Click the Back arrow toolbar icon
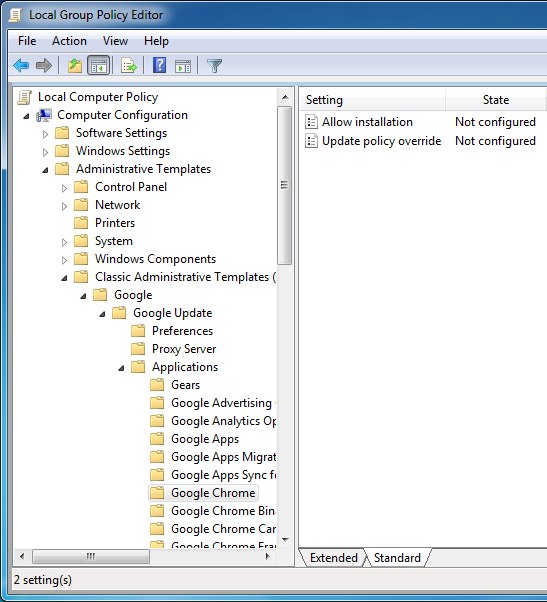This screenshot has height=602, width=547. pos(21,65)
